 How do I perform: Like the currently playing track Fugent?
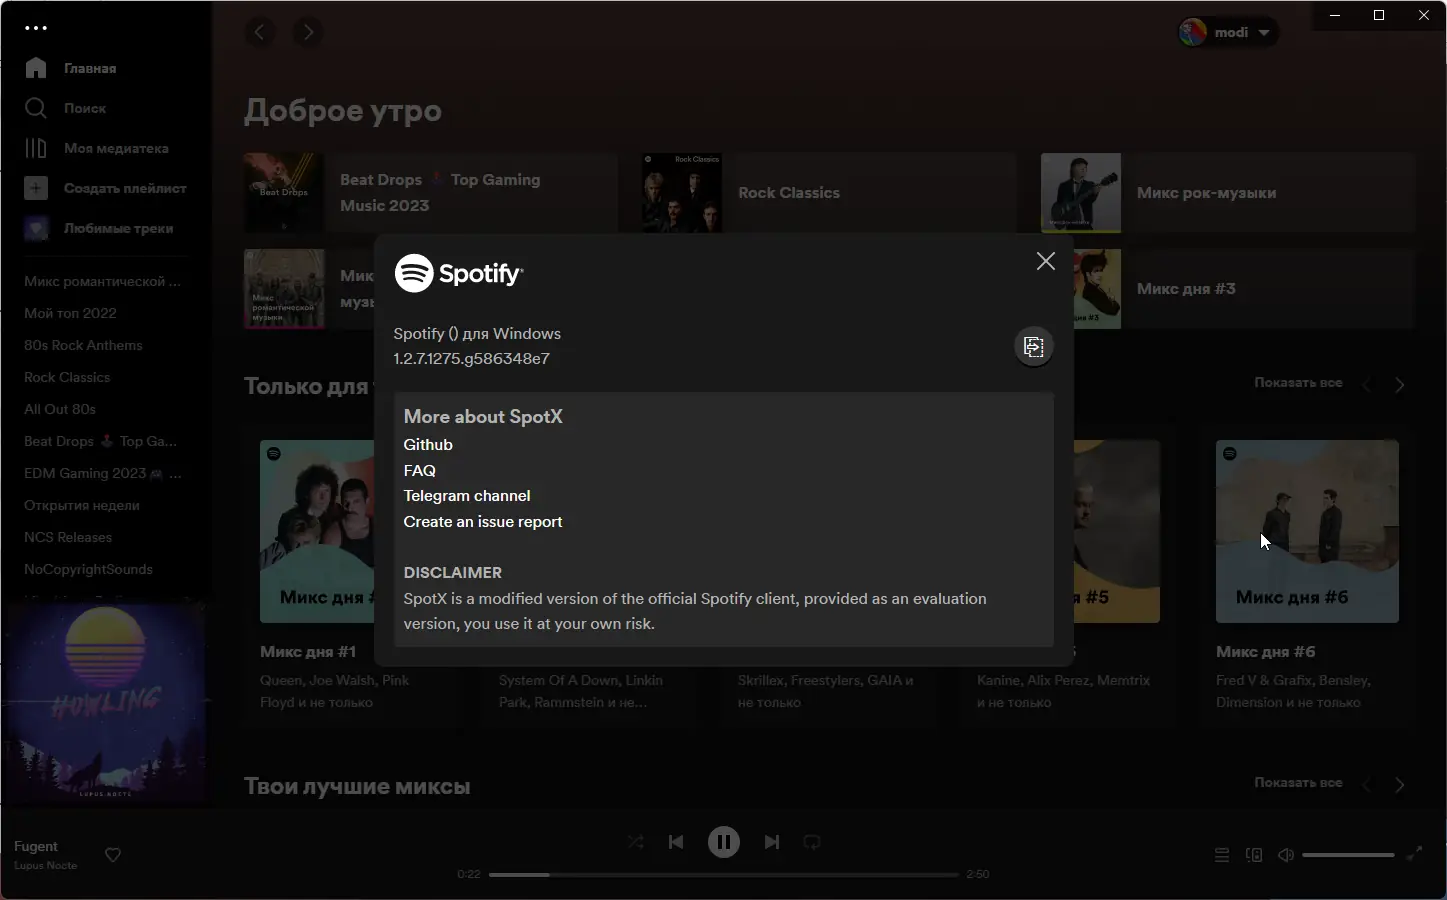point(112,855)
